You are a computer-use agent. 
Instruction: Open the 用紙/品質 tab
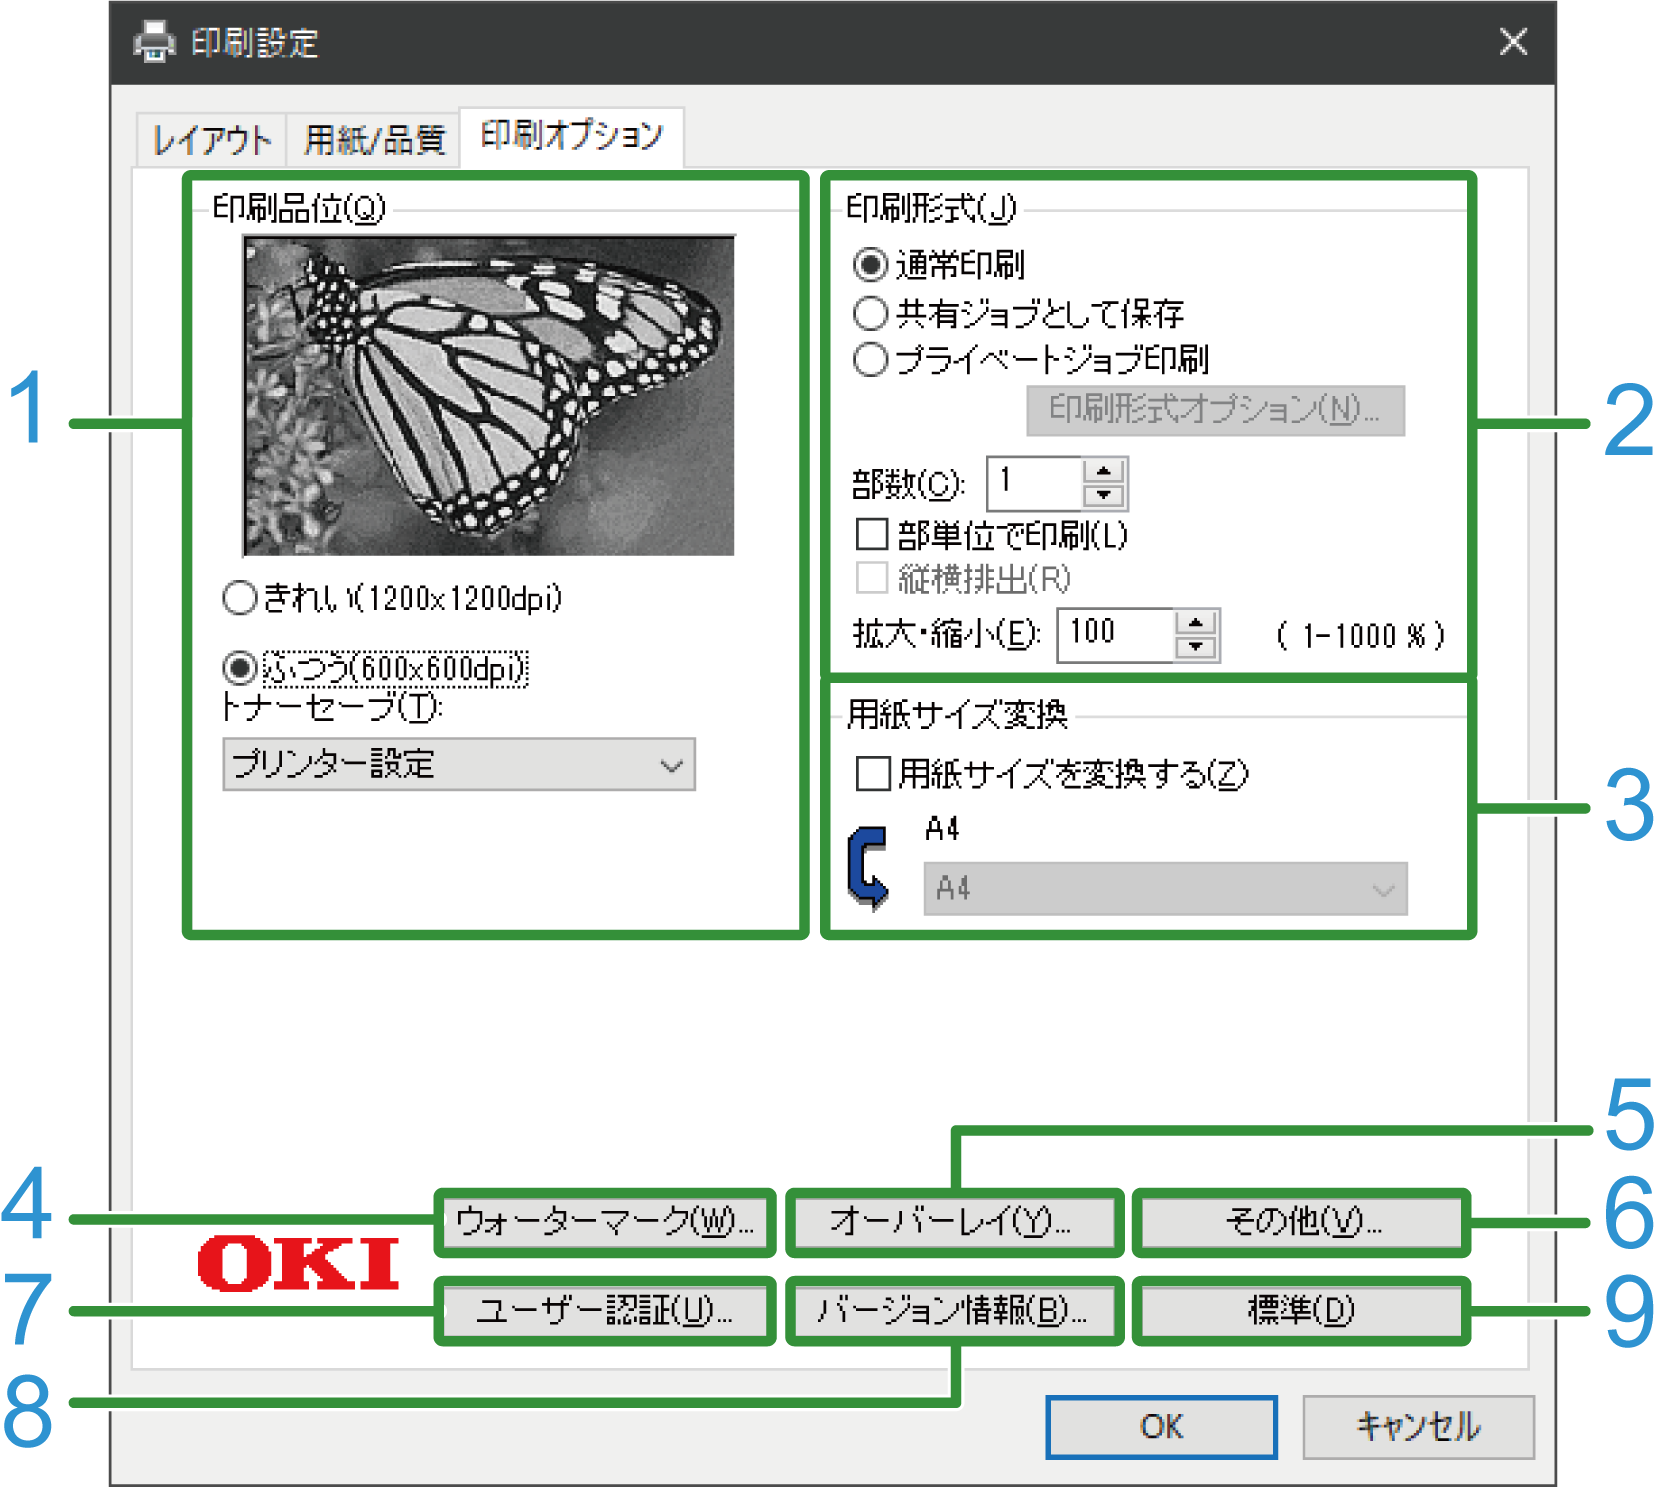pyautogui.click(x=373, y=140)
